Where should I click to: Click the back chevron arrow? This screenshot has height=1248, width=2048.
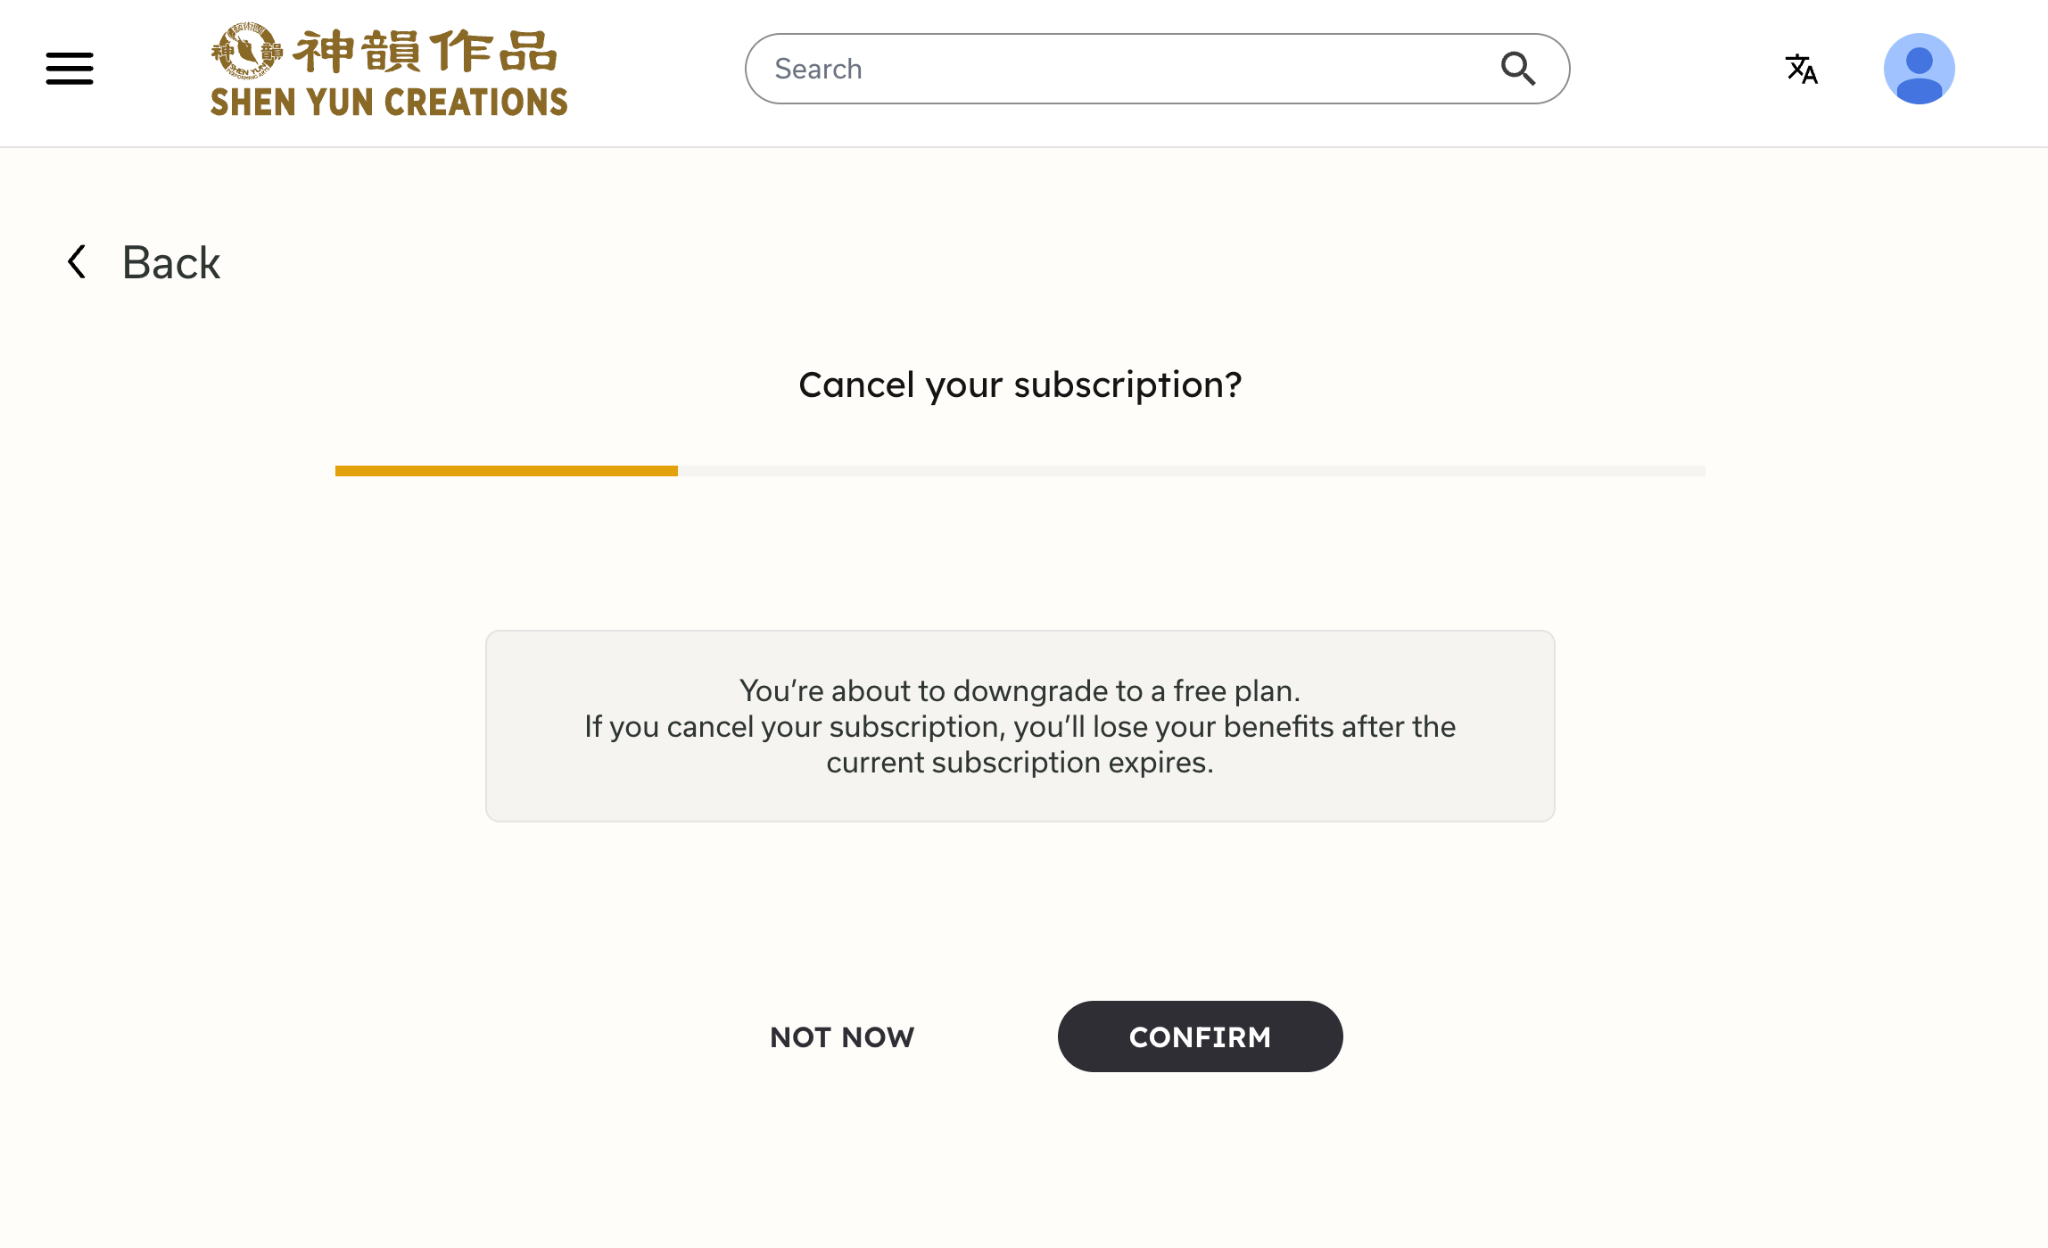tap(77, 262)
